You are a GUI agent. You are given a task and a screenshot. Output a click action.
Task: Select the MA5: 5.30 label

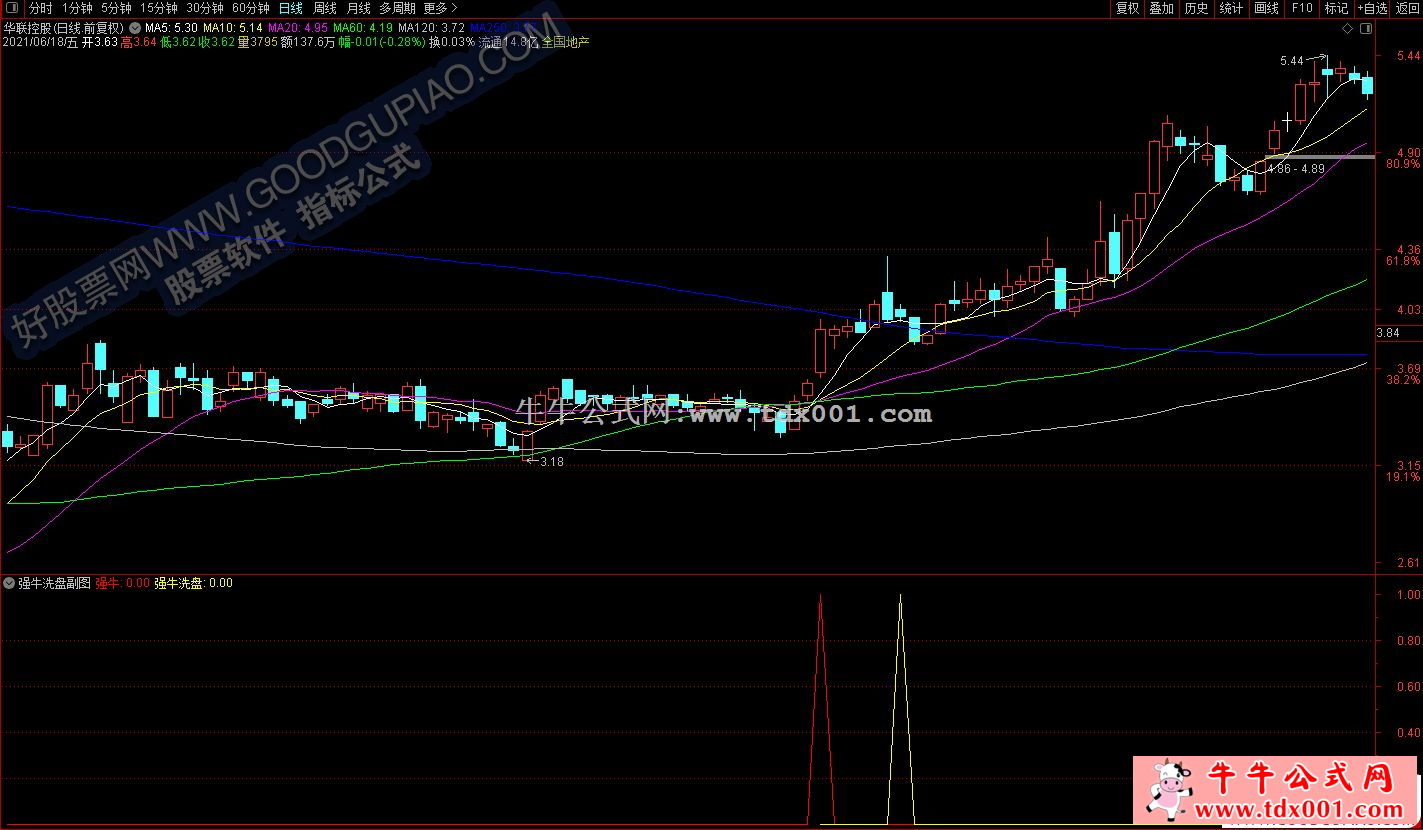[x=171, y=28]
